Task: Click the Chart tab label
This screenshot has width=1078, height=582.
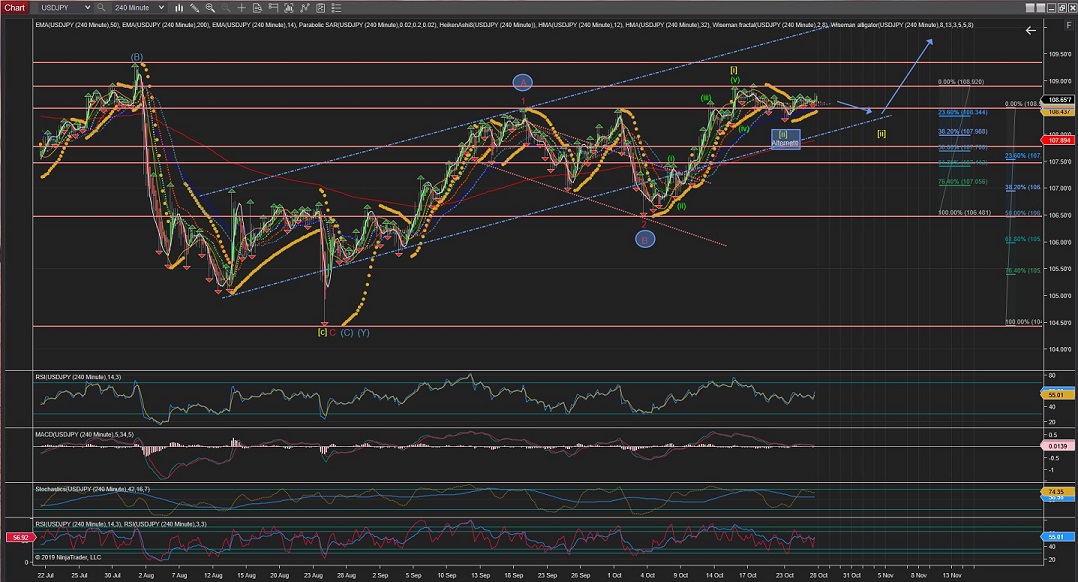Action: coord(15,7)
